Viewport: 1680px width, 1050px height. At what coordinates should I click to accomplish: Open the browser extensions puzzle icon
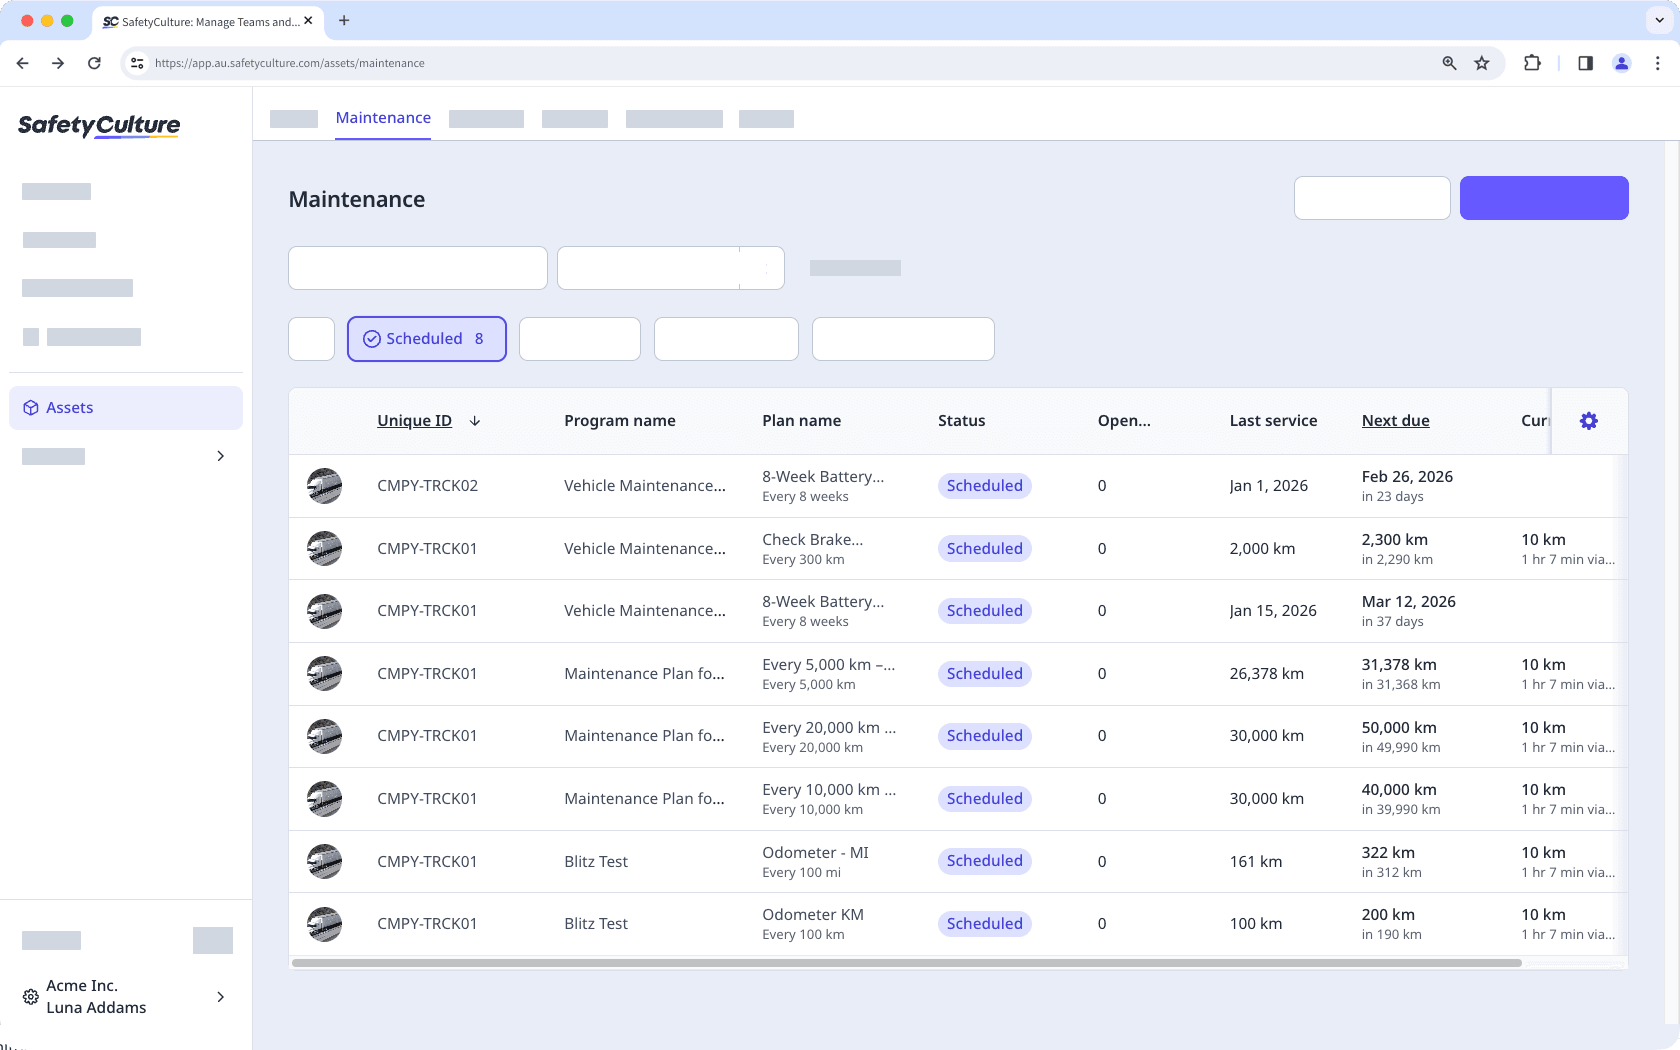point(1532,62)
